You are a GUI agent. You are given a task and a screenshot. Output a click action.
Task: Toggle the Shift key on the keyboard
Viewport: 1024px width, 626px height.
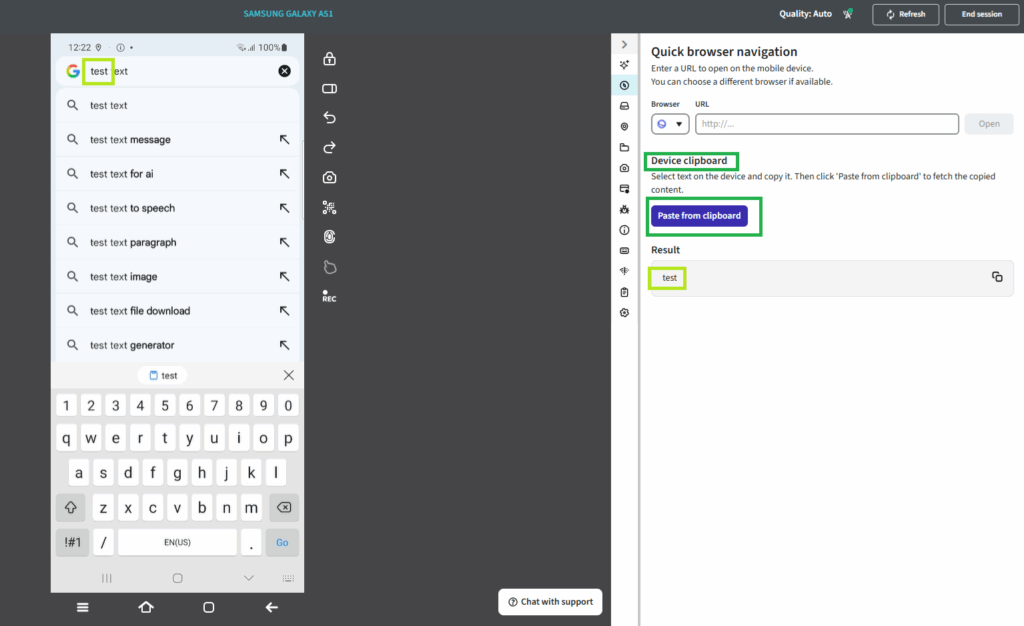[x=70, y=508]
